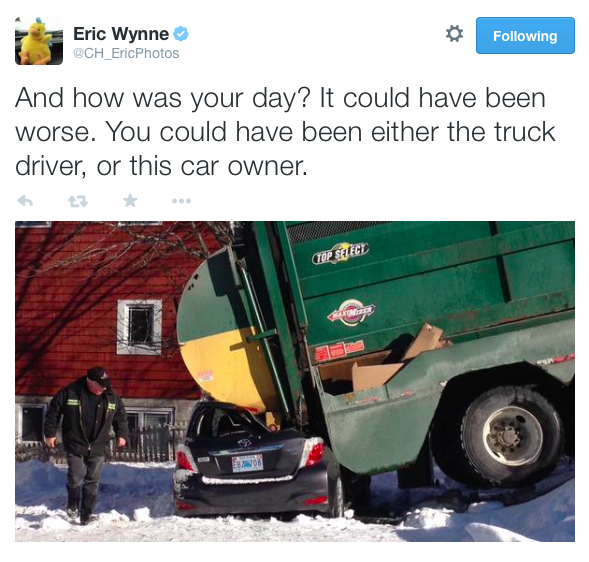This screenshot has height=562, width=589.
Task: Click the white-framed window on the red house
Action: point(139,327)
